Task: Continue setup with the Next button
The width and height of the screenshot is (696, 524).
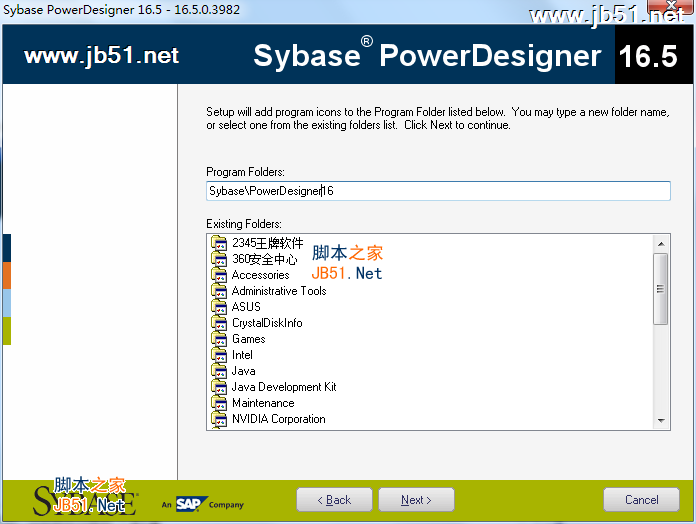Action: click(416, 500)
